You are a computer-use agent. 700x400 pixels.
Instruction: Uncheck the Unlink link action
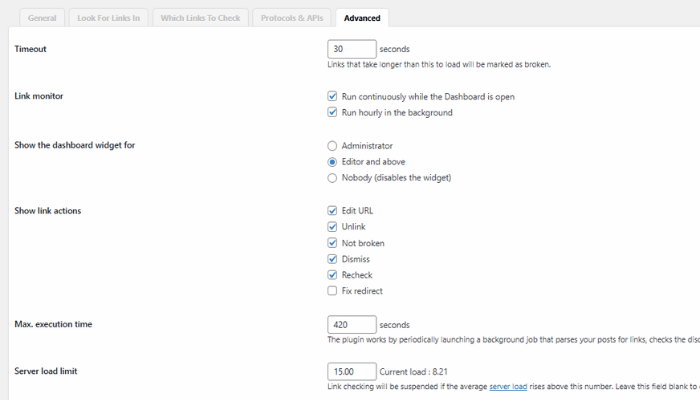(x=332, y=227)
